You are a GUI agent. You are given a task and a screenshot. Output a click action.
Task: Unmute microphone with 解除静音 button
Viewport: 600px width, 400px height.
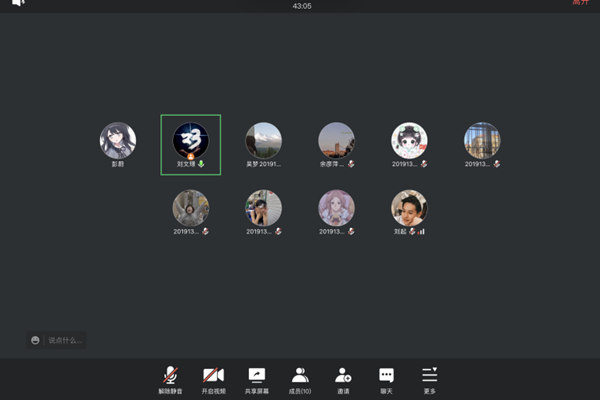coord(171,379)
